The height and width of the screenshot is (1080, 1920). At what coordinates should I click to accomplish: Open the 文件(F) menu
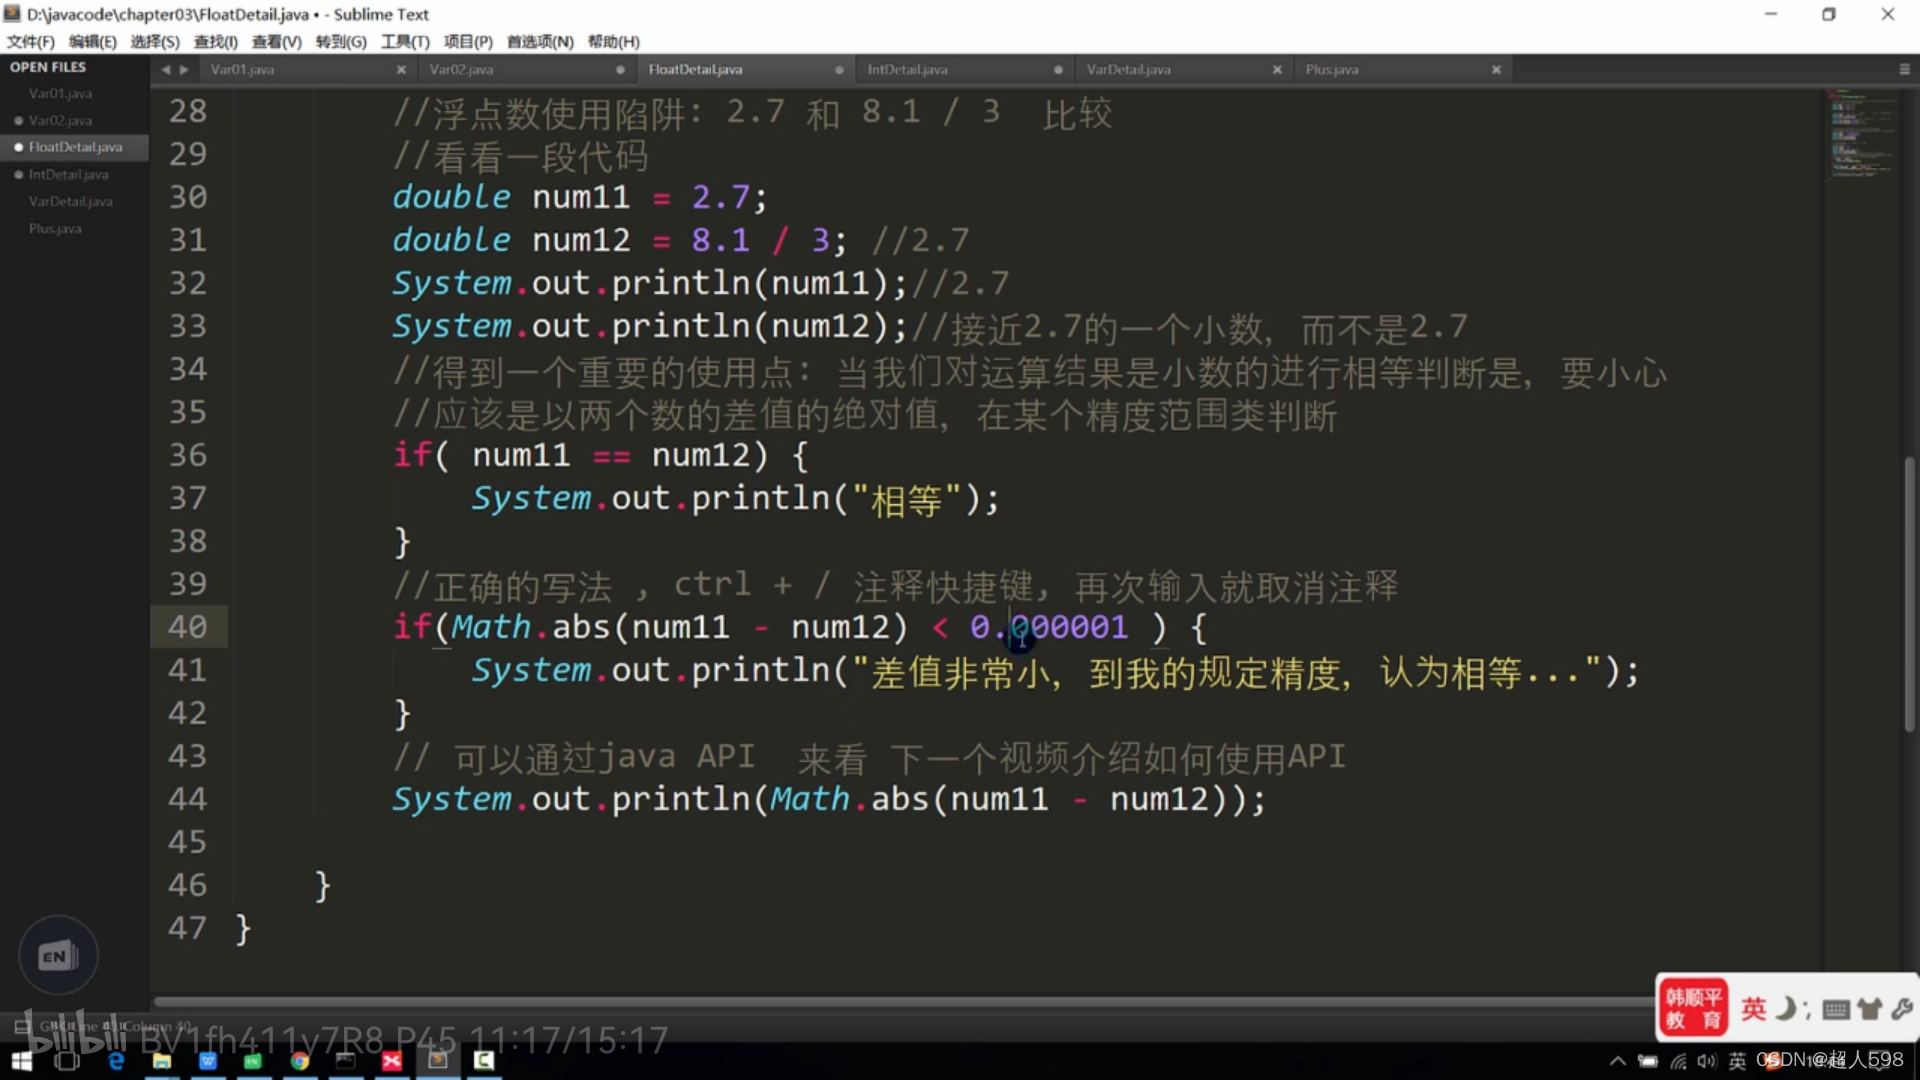(x=31, y=41)
